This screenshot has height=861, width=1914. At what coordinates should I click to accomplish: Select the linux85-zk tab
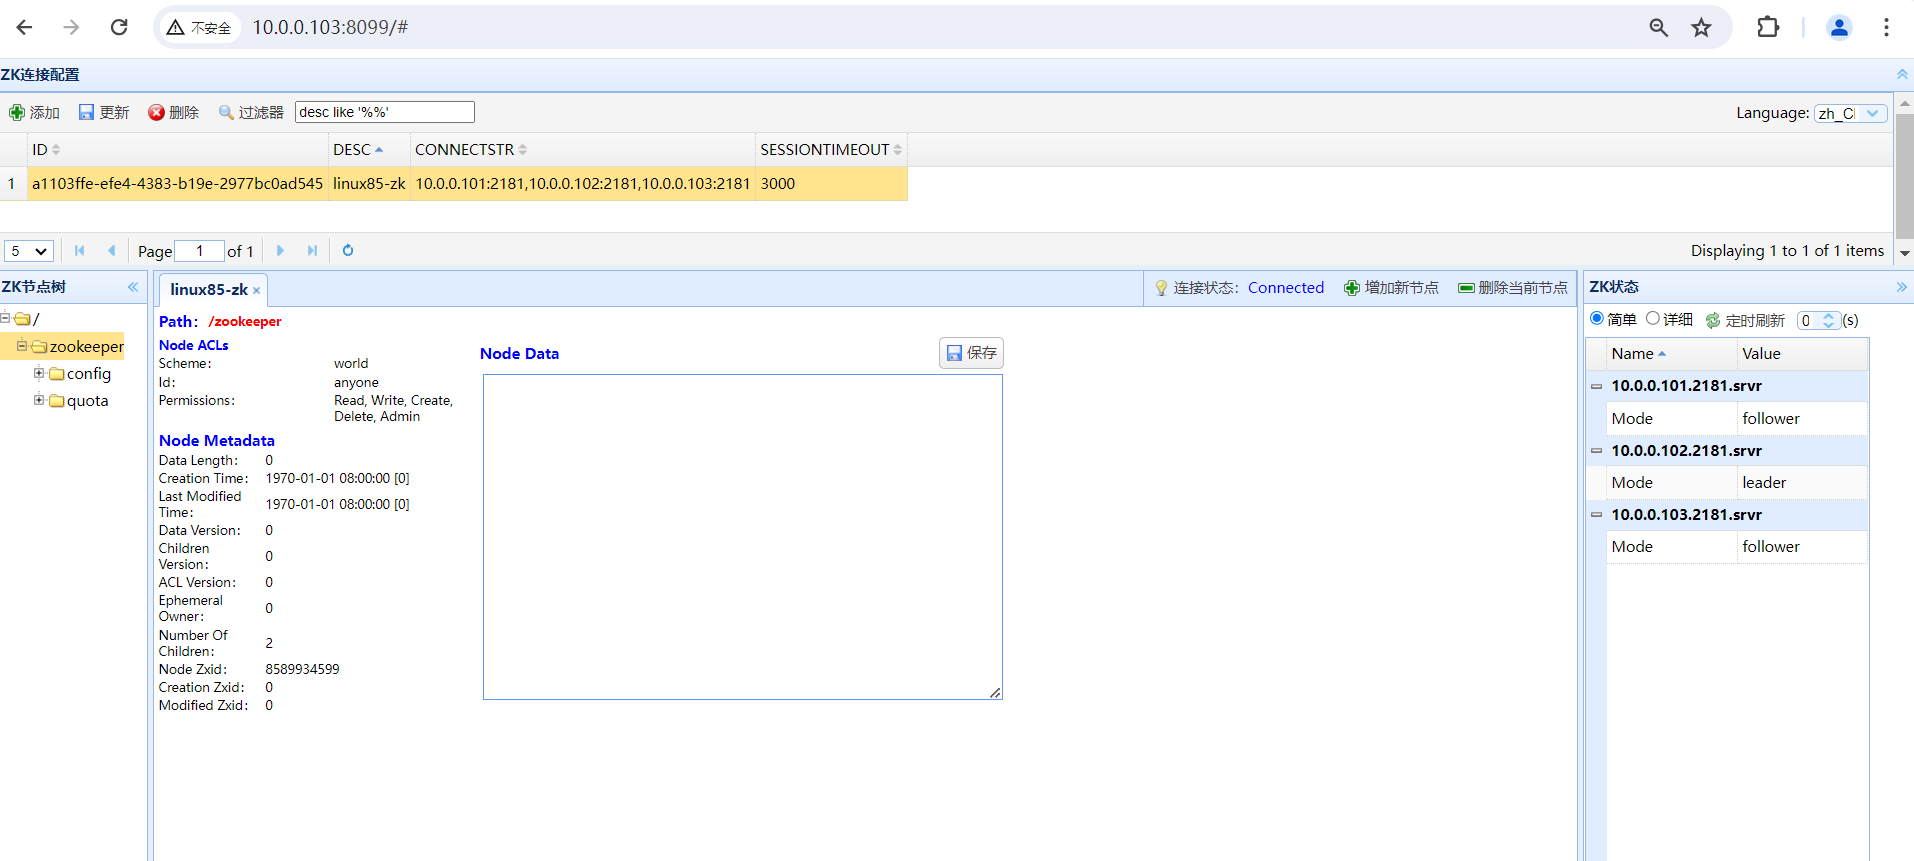(208, 290)
